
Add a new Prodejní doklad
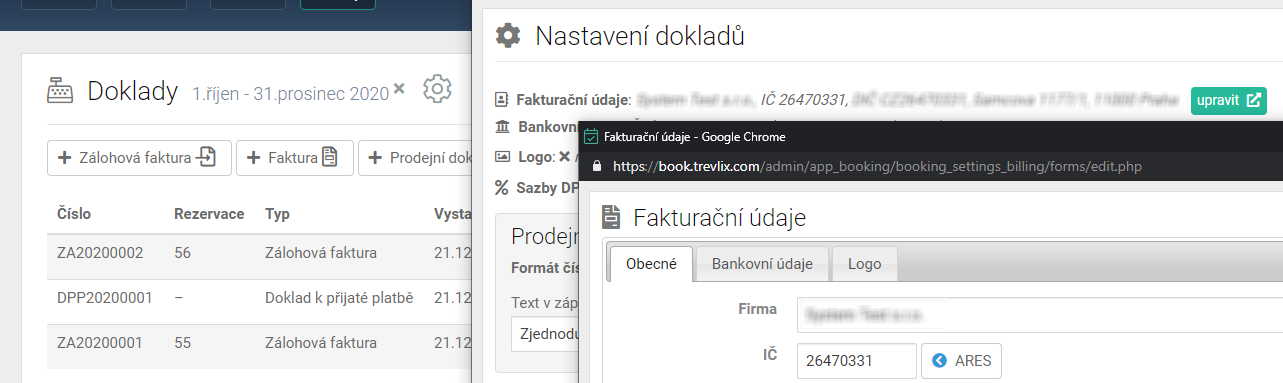(x=415, y=157)
